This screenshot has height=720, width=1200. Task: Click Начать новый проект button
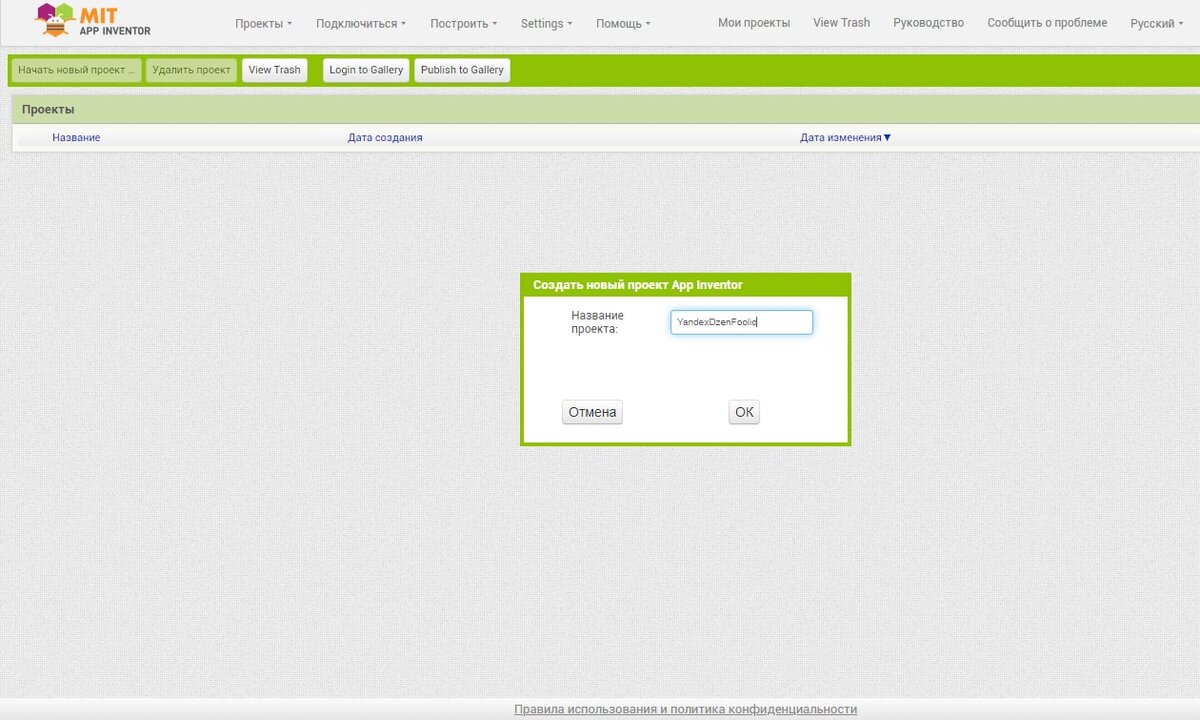76,70
